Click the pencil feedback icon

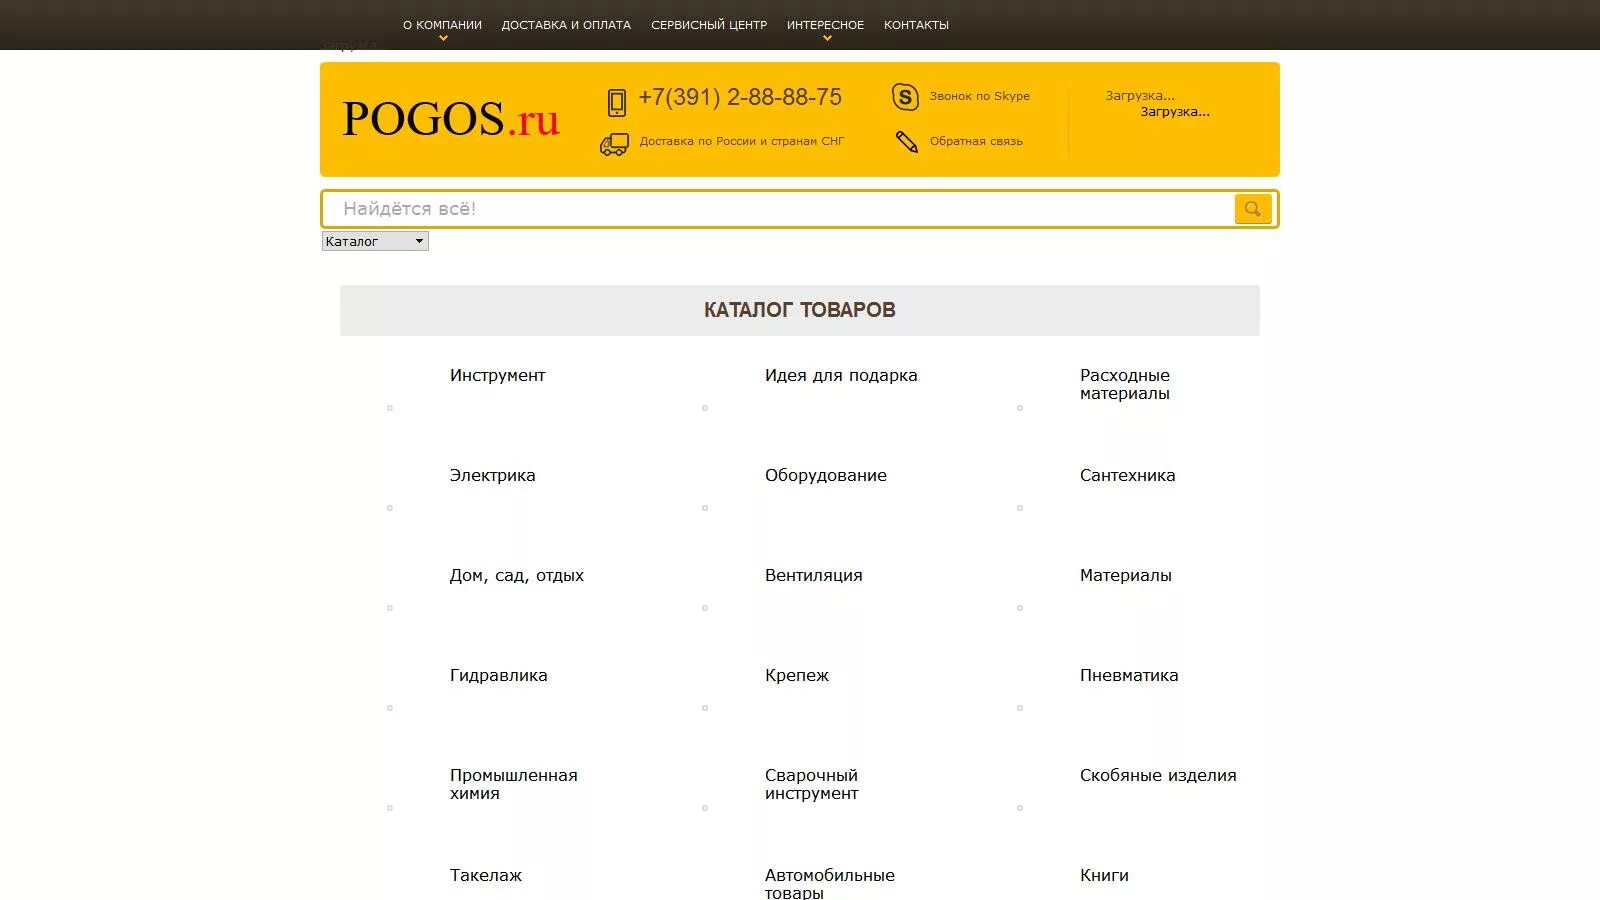point(907,142)
